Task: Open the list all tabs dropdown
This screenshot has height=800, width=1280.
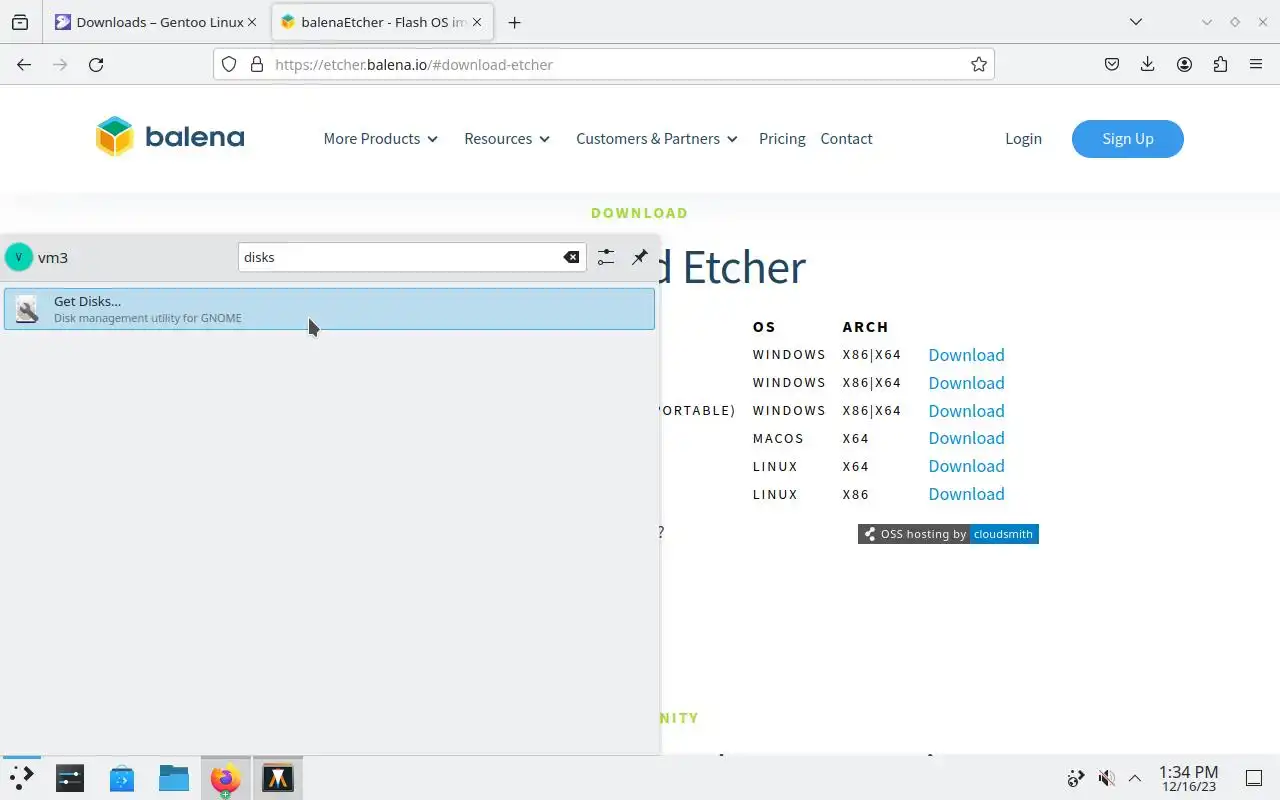Action: [x=1135, y=22]
